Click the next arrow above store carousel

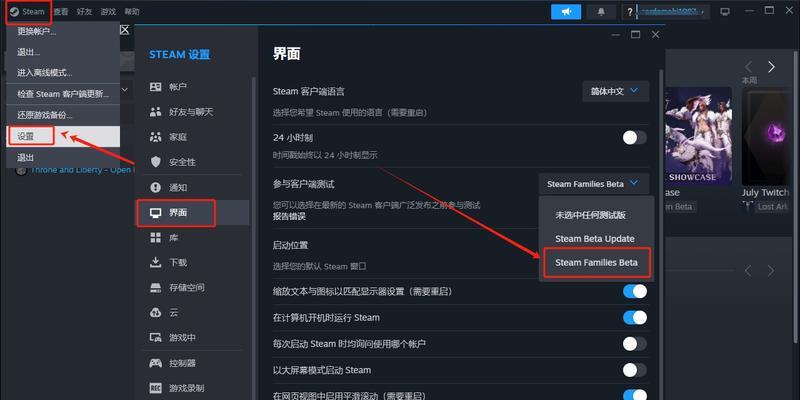[x=771, y=67]
